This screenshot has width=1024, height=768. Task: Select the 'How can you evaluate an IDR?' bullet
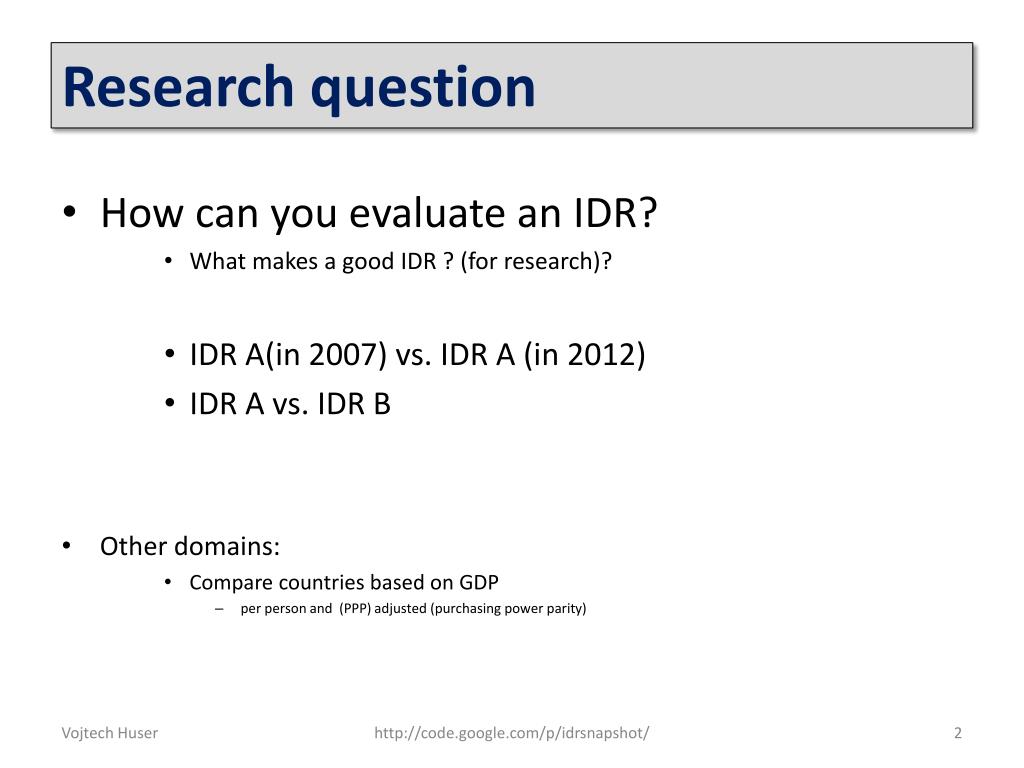(379, 213)
